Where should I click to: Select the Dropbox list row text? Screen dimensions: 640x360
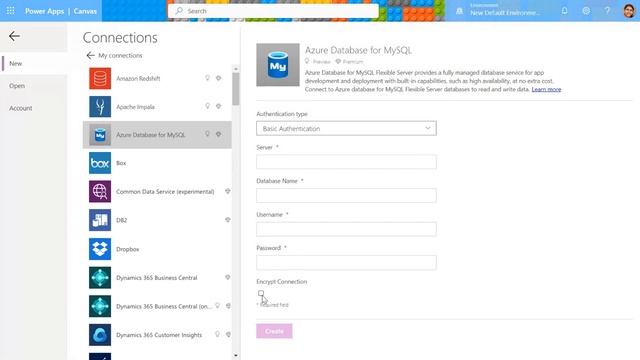point(128,249)
